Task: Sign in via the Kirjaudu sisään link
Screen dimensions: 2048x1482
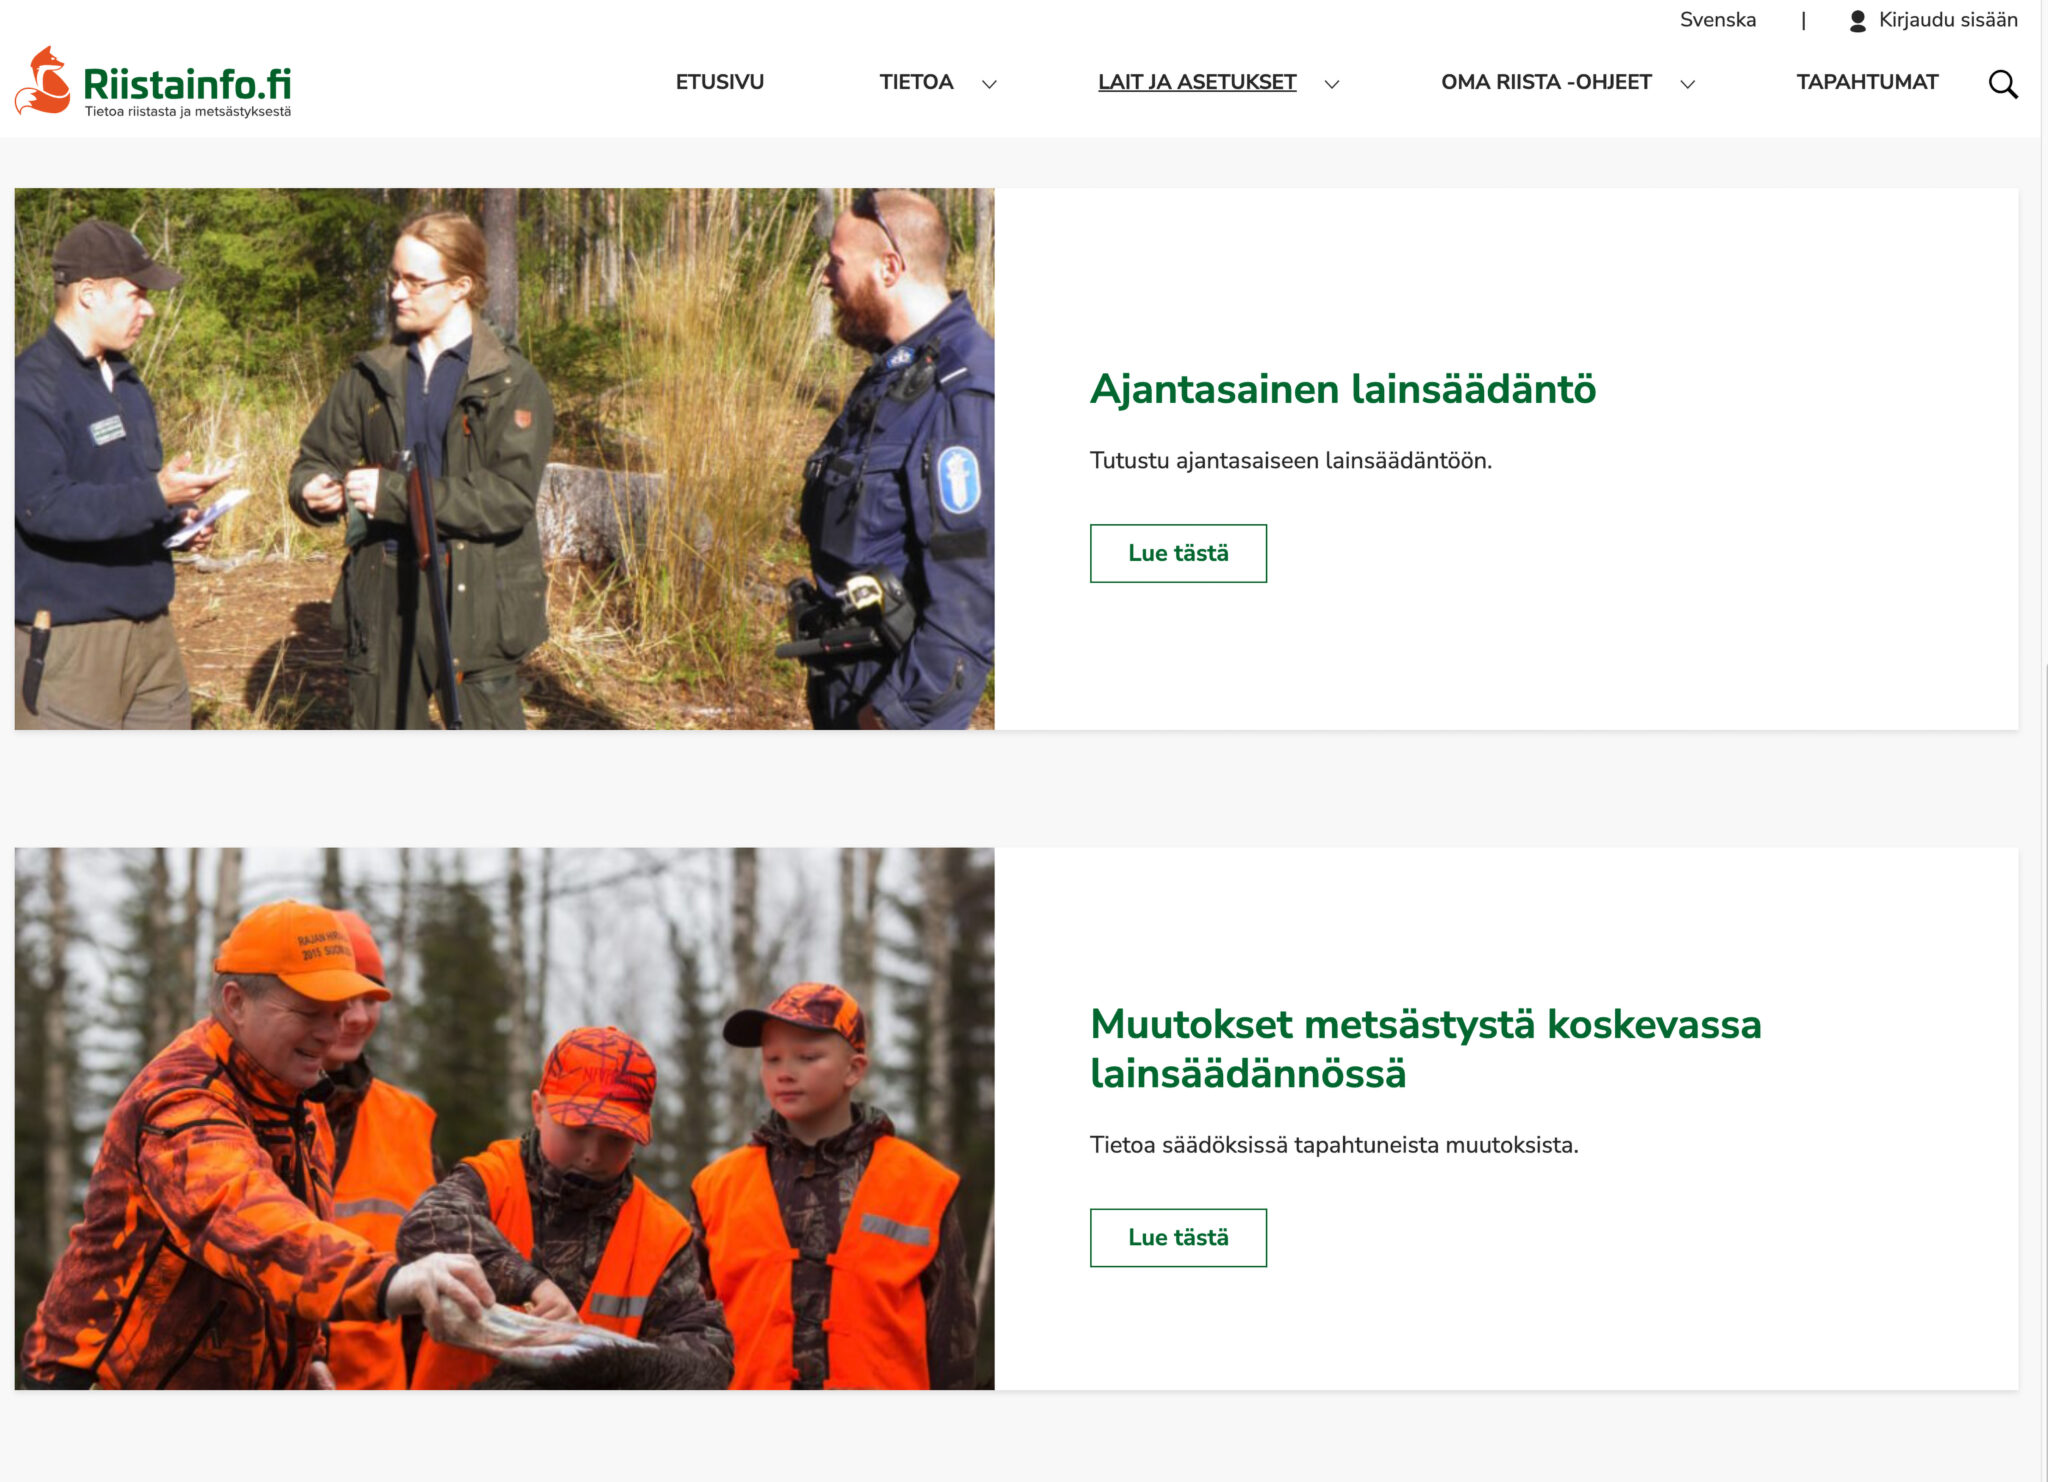Action: [1950, 19]
